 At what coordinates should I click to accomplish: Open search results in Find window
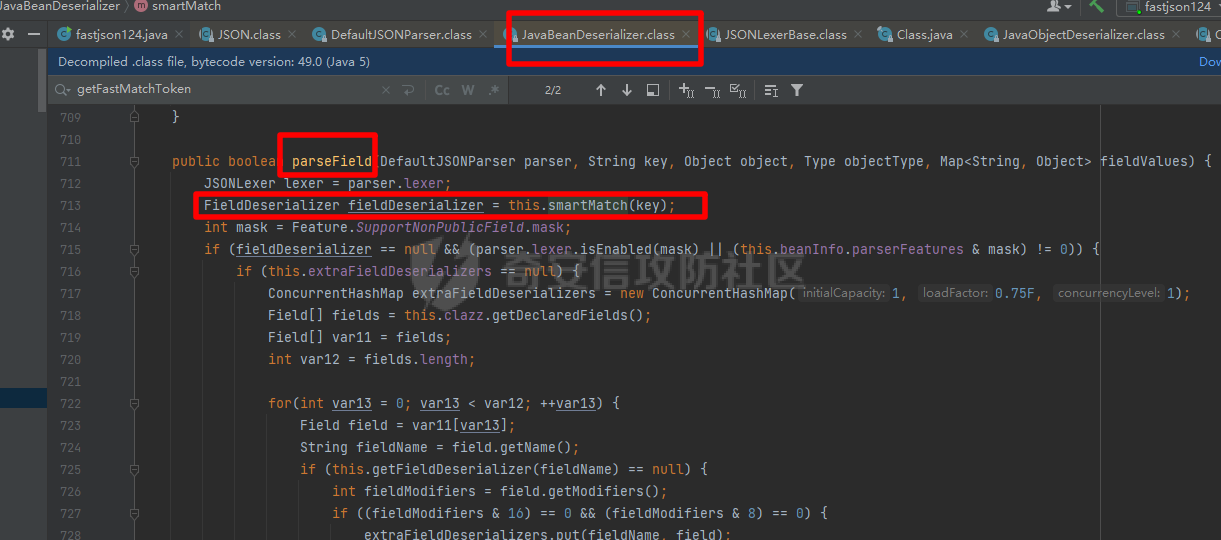tap(653, 90)
